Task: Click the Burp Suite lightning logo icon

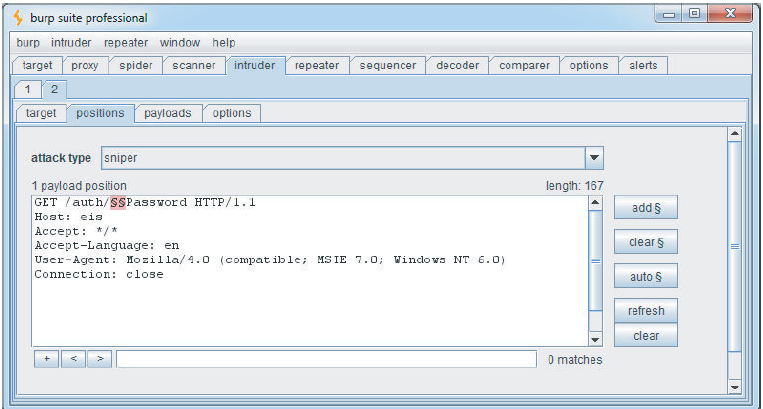Action: point(18,18)
